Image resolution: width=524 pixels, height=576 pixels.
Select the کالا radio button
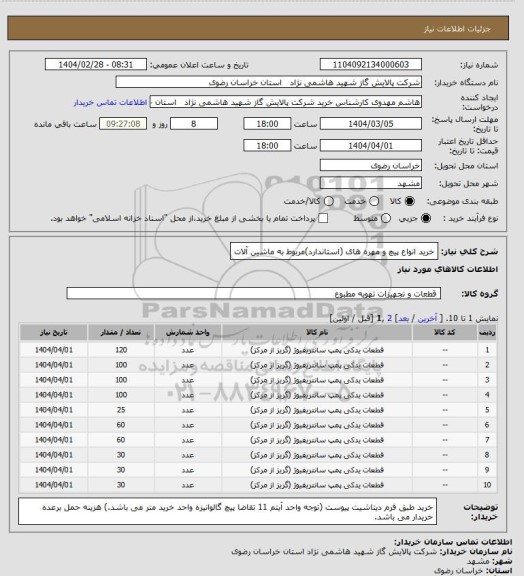[409, 201]
